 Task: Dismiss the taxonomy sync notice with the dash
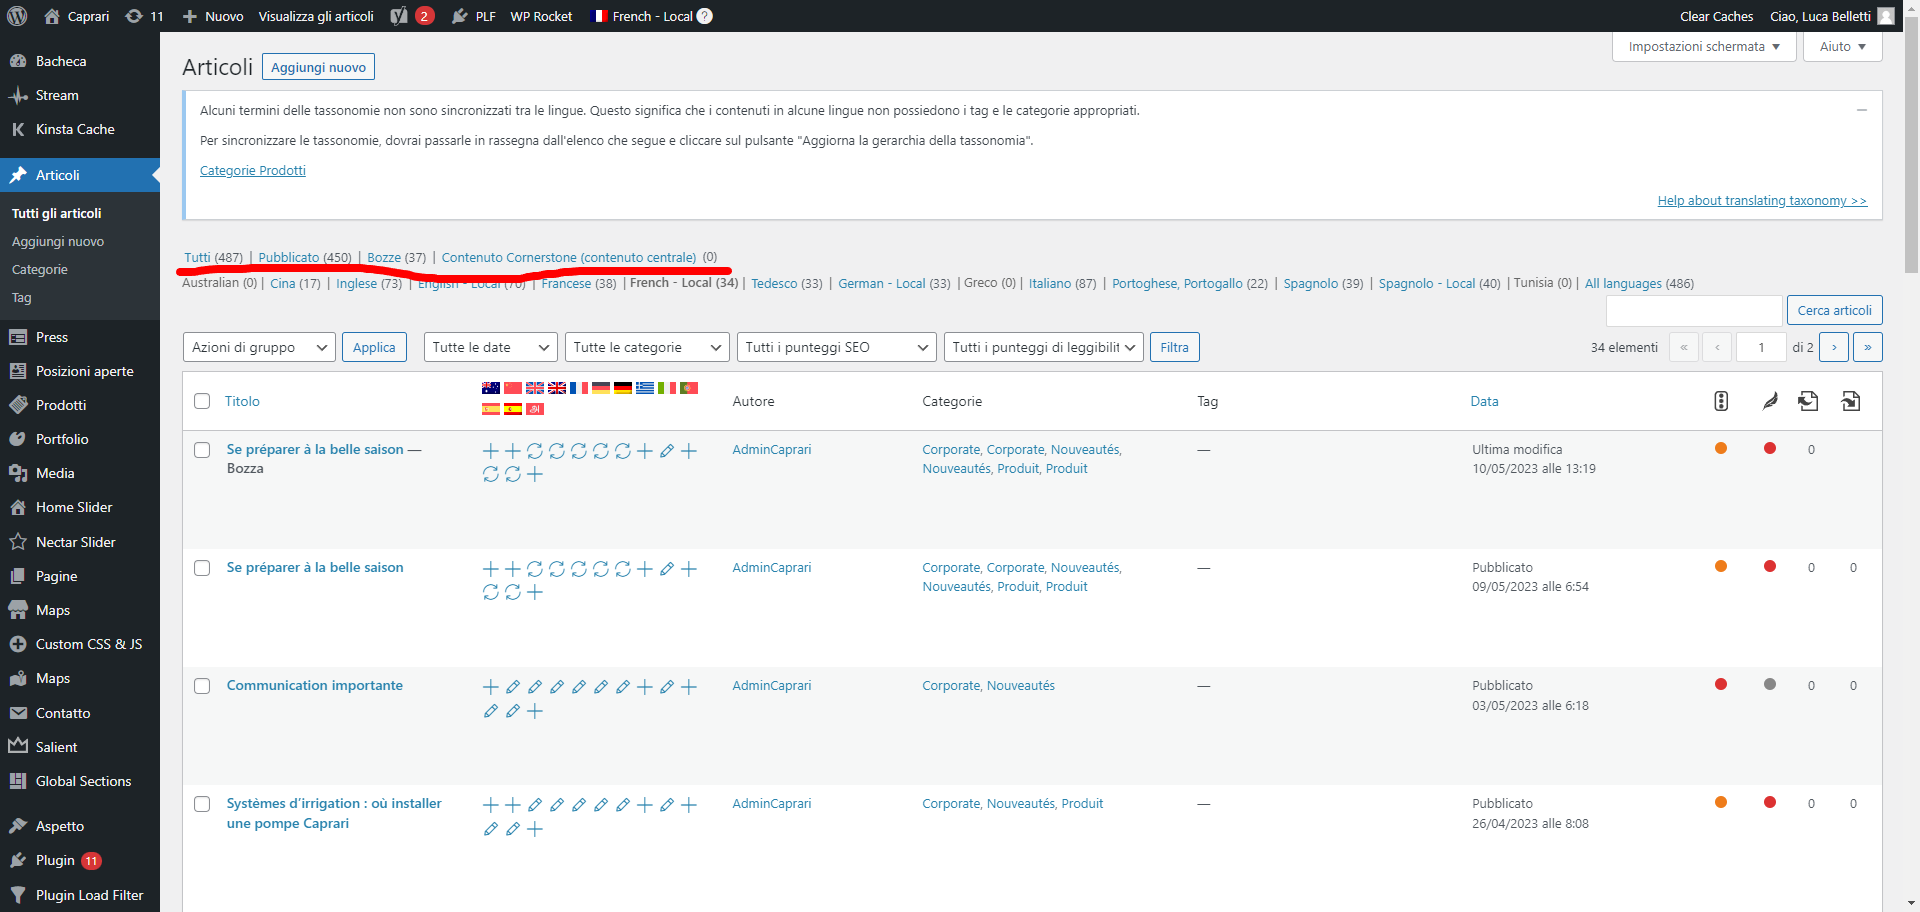pos(1862,110)
